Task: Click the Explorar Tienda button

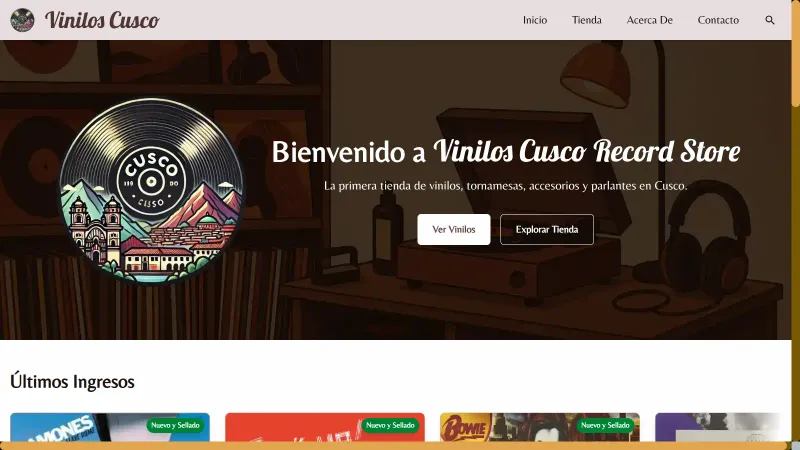Action: 547,230
